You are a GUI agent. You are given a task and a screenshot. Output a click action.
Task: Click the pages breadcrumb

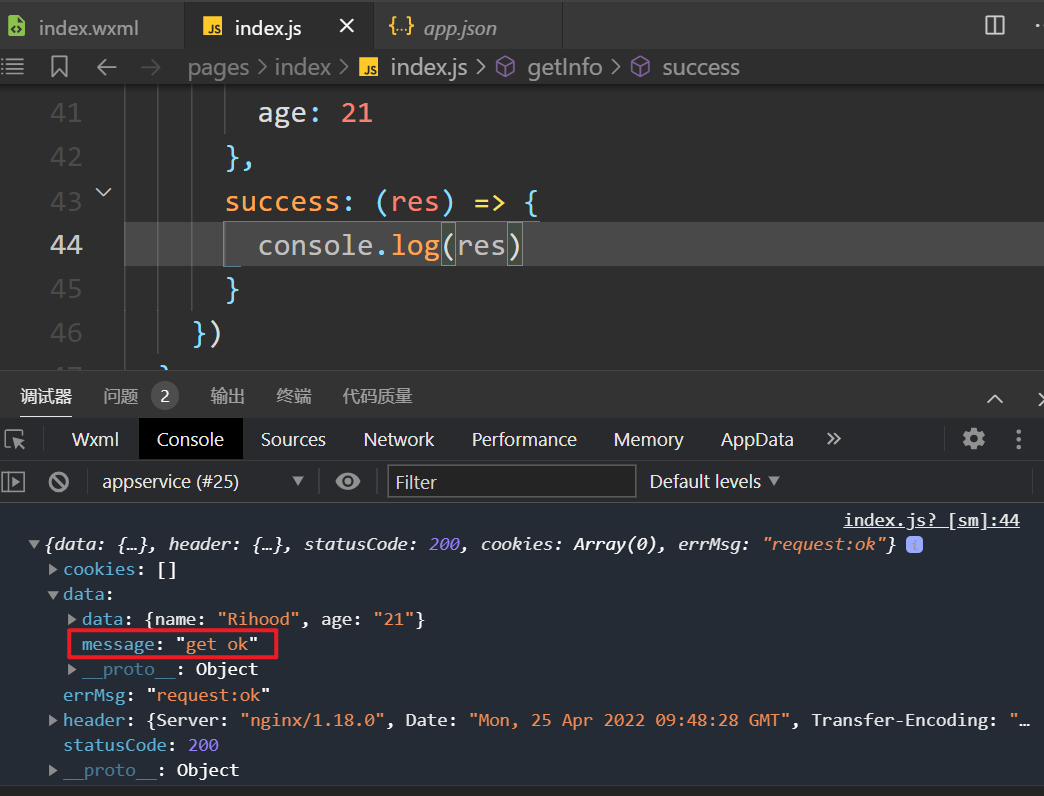218,67
